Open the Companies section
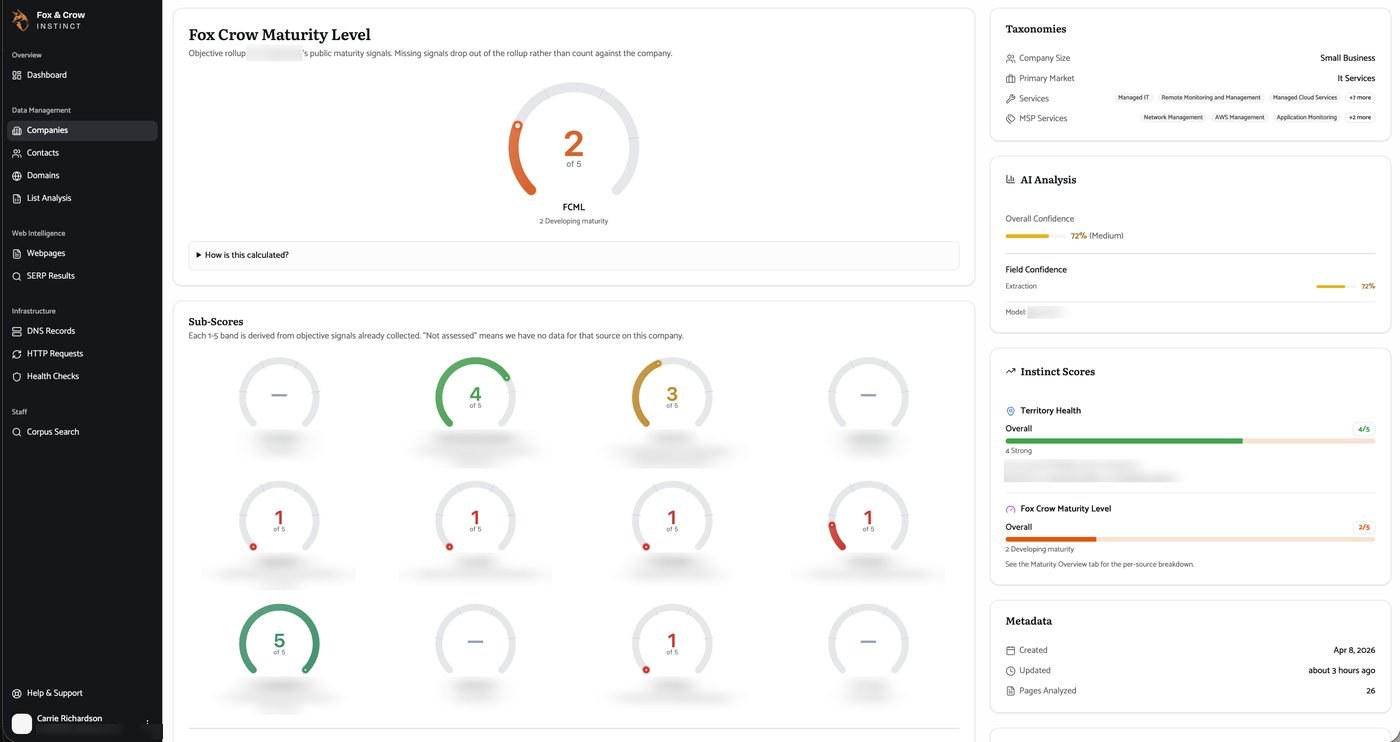The width and height of the screenshot is (1400, 742). 82,130
